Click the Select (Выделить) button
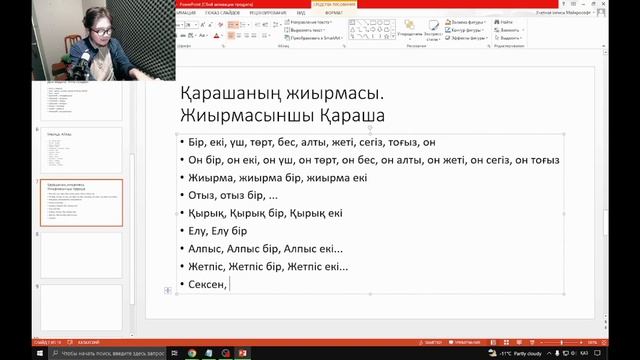Image resolution: width=640 pixels, height=360 pixels. pyautogui.click(x=508, y=38)
